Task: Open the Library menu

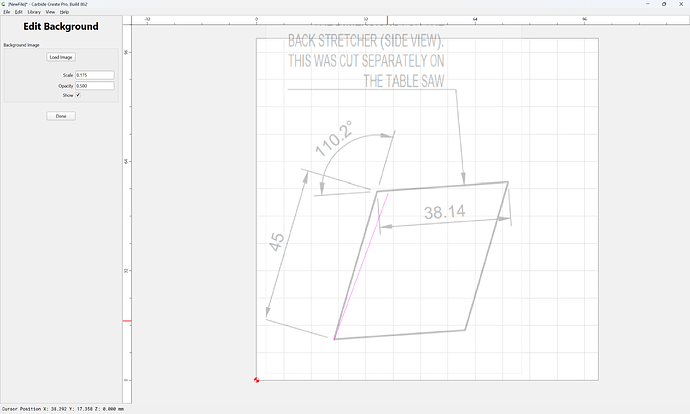Action: 34,12
